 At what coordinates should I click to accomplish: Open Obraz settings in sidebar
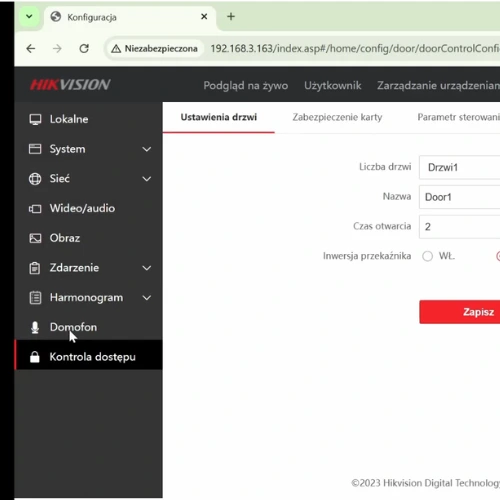point(89,238)
